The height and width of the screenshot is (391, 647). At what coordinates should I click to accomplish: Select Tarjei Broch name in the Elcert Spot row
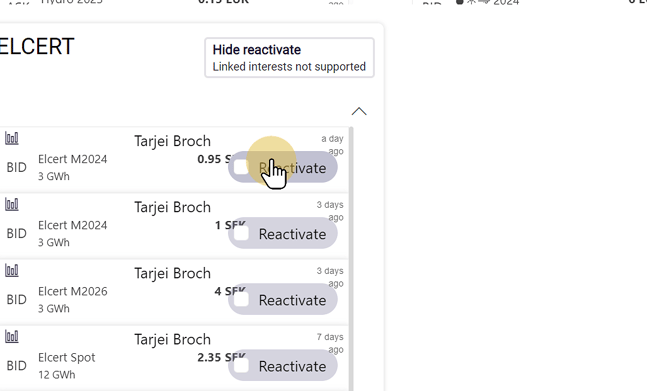click(172, 339)
